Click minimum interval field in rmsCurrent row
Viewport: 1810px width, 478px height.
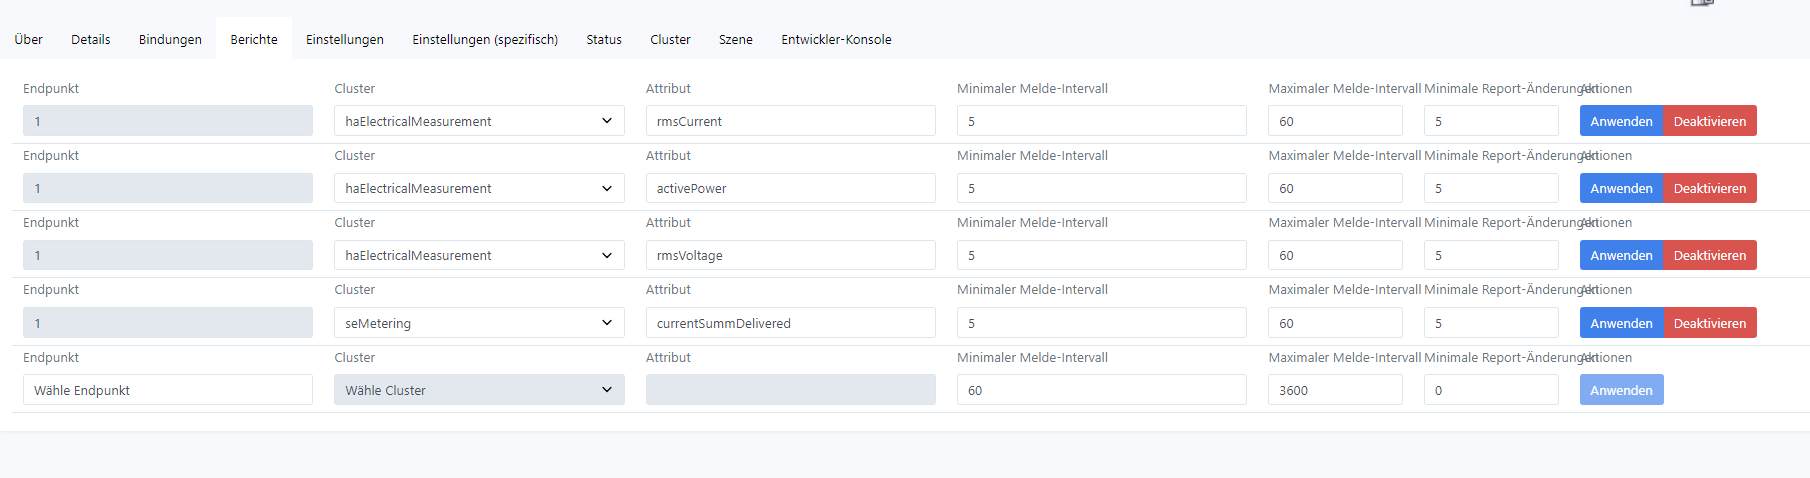tap(1101, 121)
